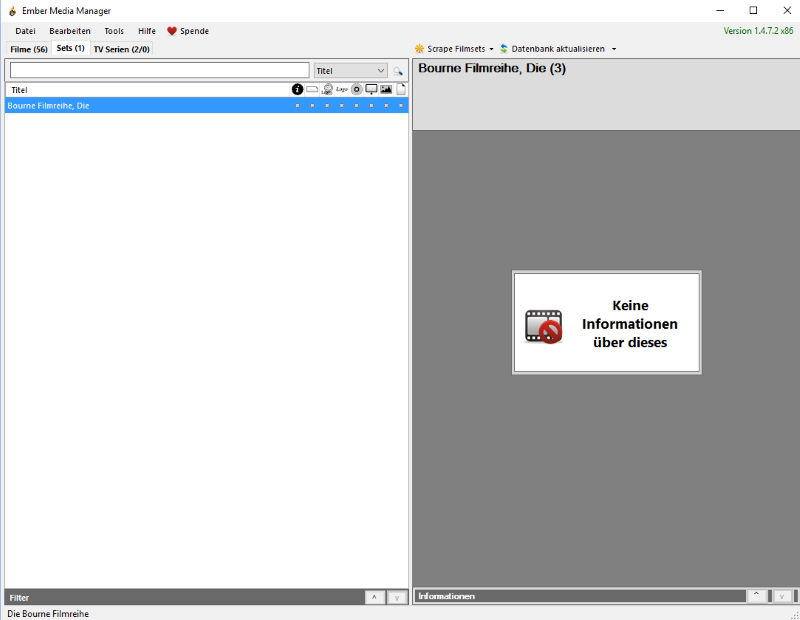This screenshot has height=620, width=800.
Task: Click the Banner column header icon
Action: (x=312, y=89)
